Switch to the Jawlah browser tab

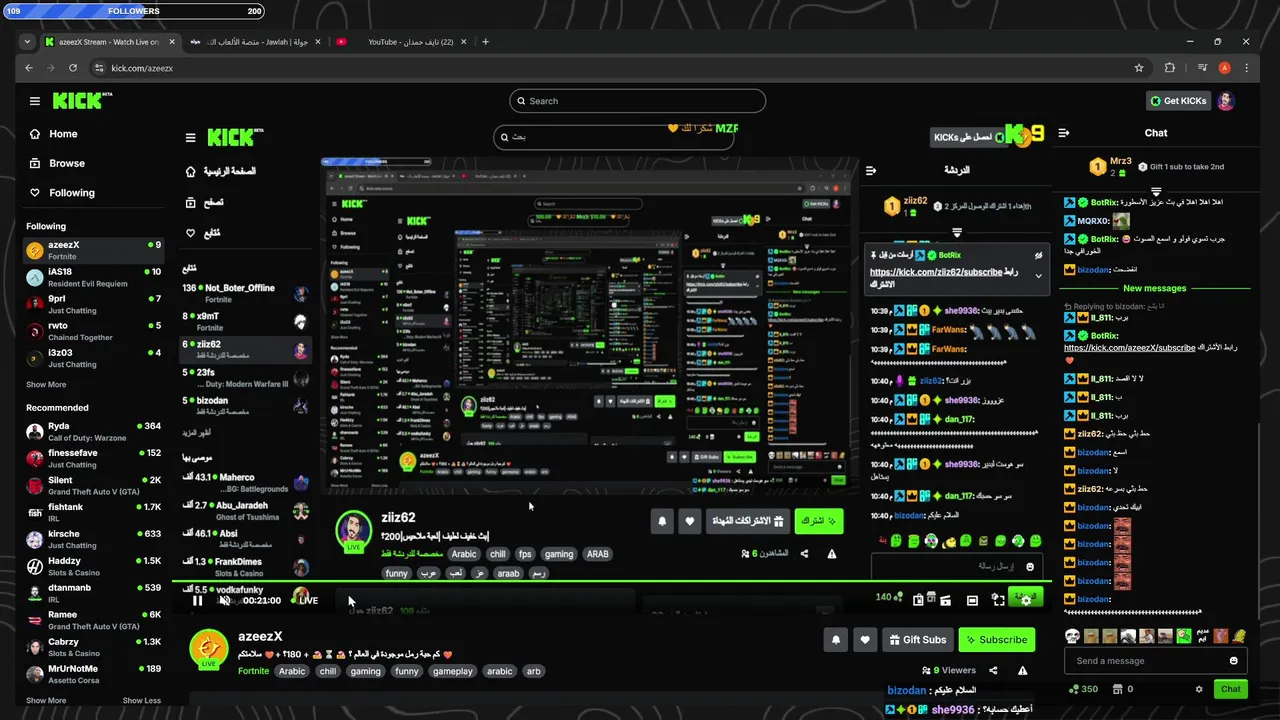pyautogui.click(x=256, y=42)
